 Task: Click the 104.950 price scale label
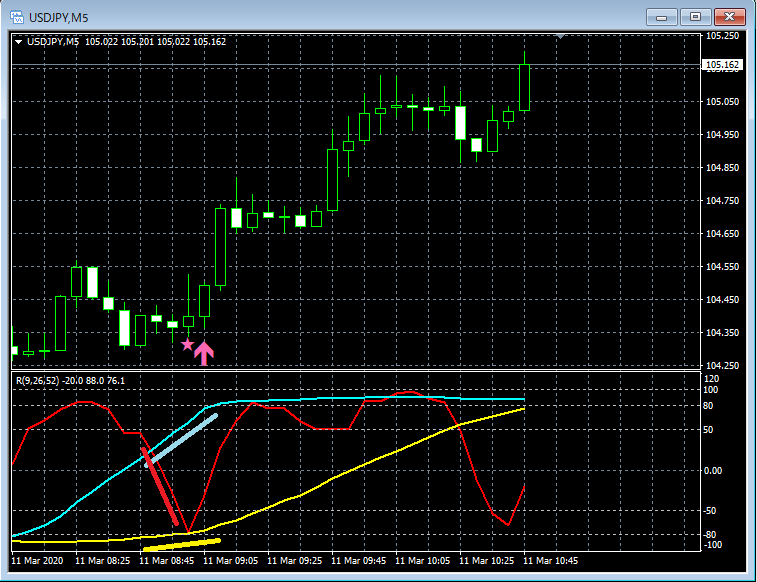[x=722, y=135]
